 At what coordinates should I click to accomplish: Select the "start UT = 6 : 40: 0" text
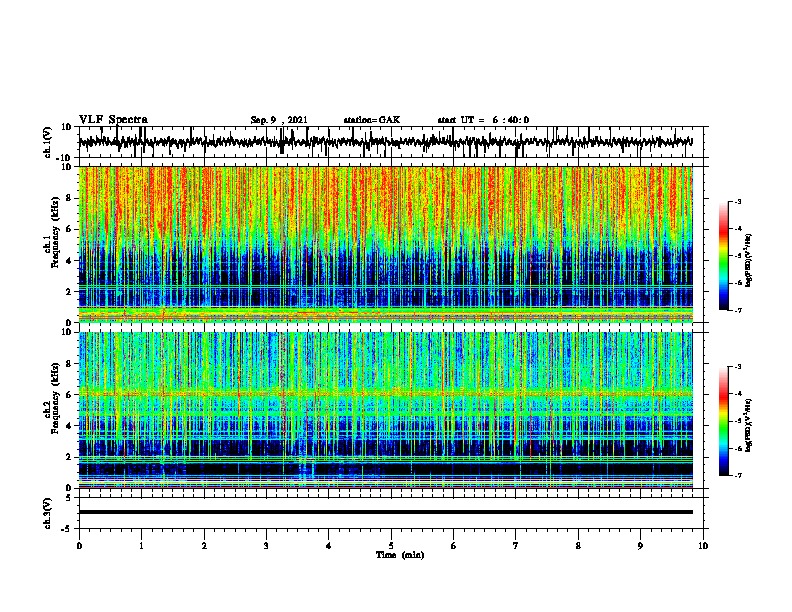[x=483, y=120]
